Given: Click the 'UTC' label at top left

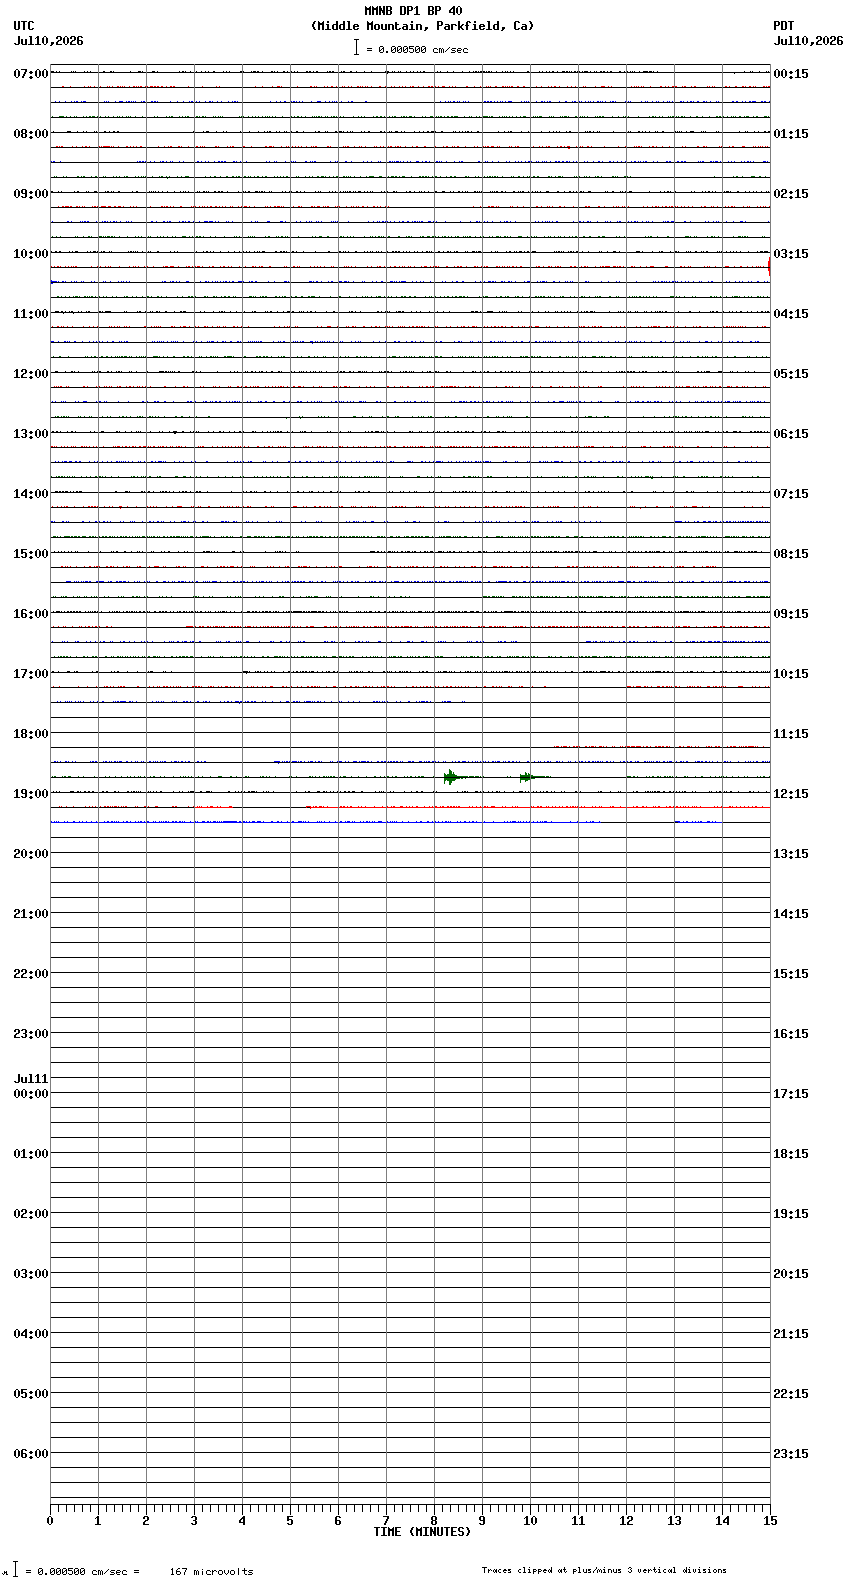Looking at the screenshot, I should 24,26.
